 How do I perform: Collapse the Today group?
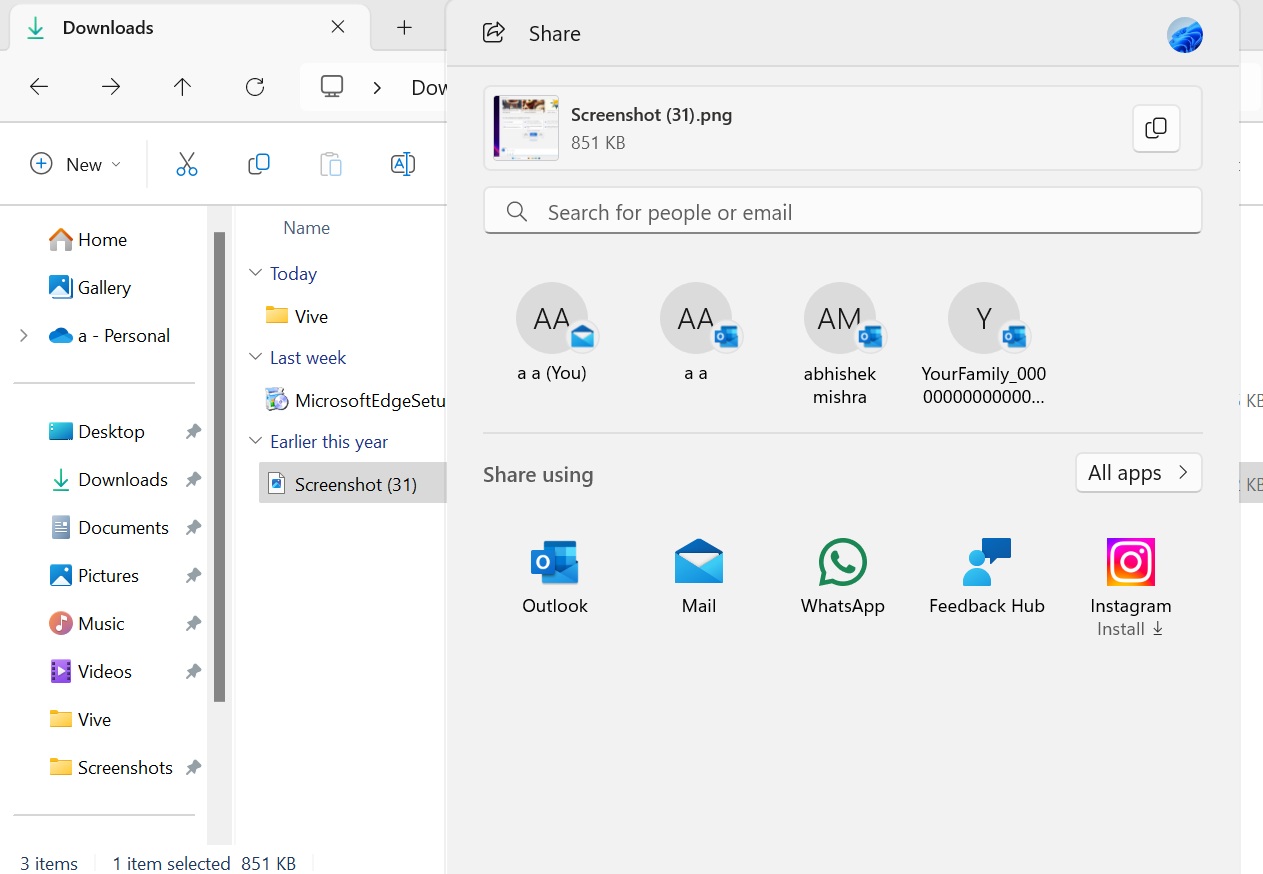[255, 273]
